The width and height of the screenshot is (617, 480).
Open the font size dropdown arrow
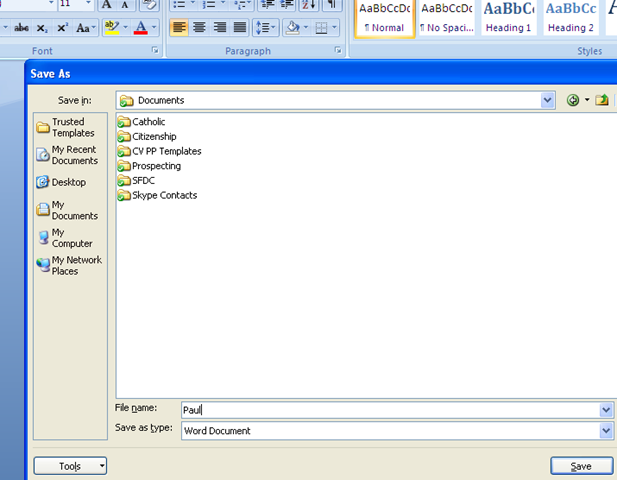[88, 3]
